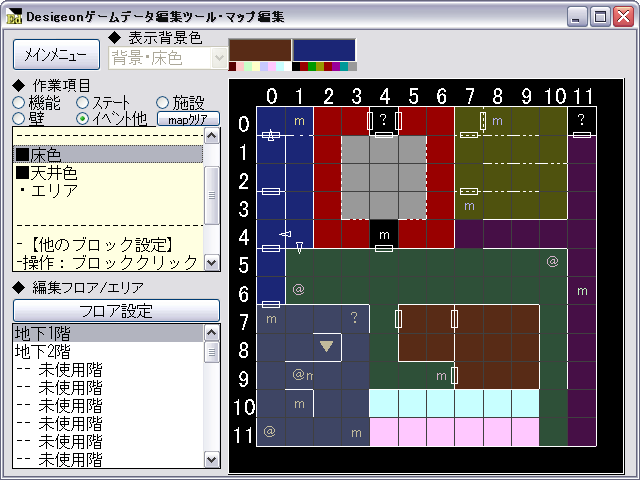Click the @ symbol in column 1 row 6
640x480 pixels.
tap(298, 289)
